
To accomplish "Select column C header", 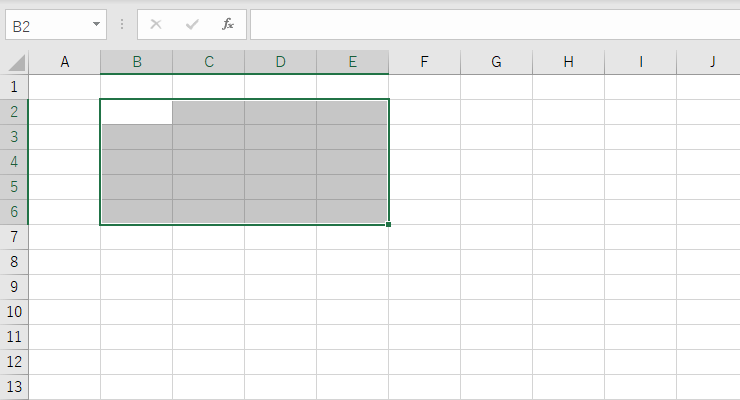I will coord(209,62).
